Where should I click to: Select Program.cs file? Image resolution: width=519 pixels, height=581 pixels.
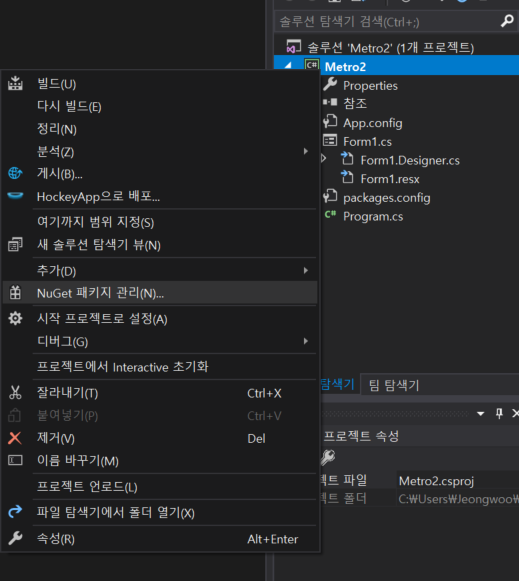(373, 216)
